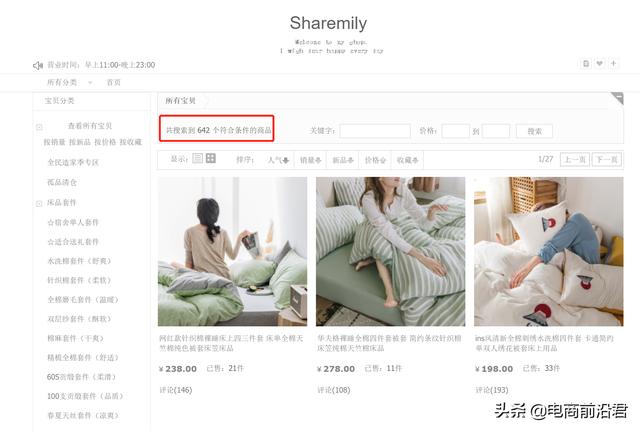Click the document icon next to heart

point(586,64)
